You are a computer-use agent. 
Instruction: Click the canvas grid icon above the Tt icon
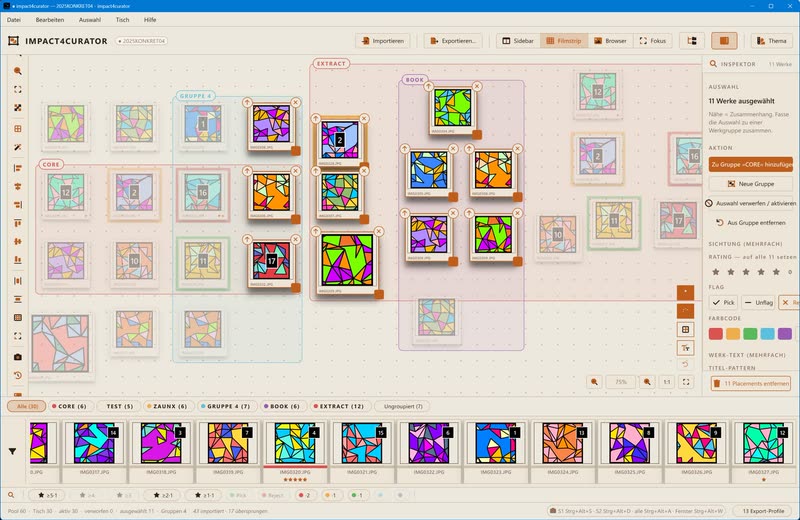[x=685, y=330]
